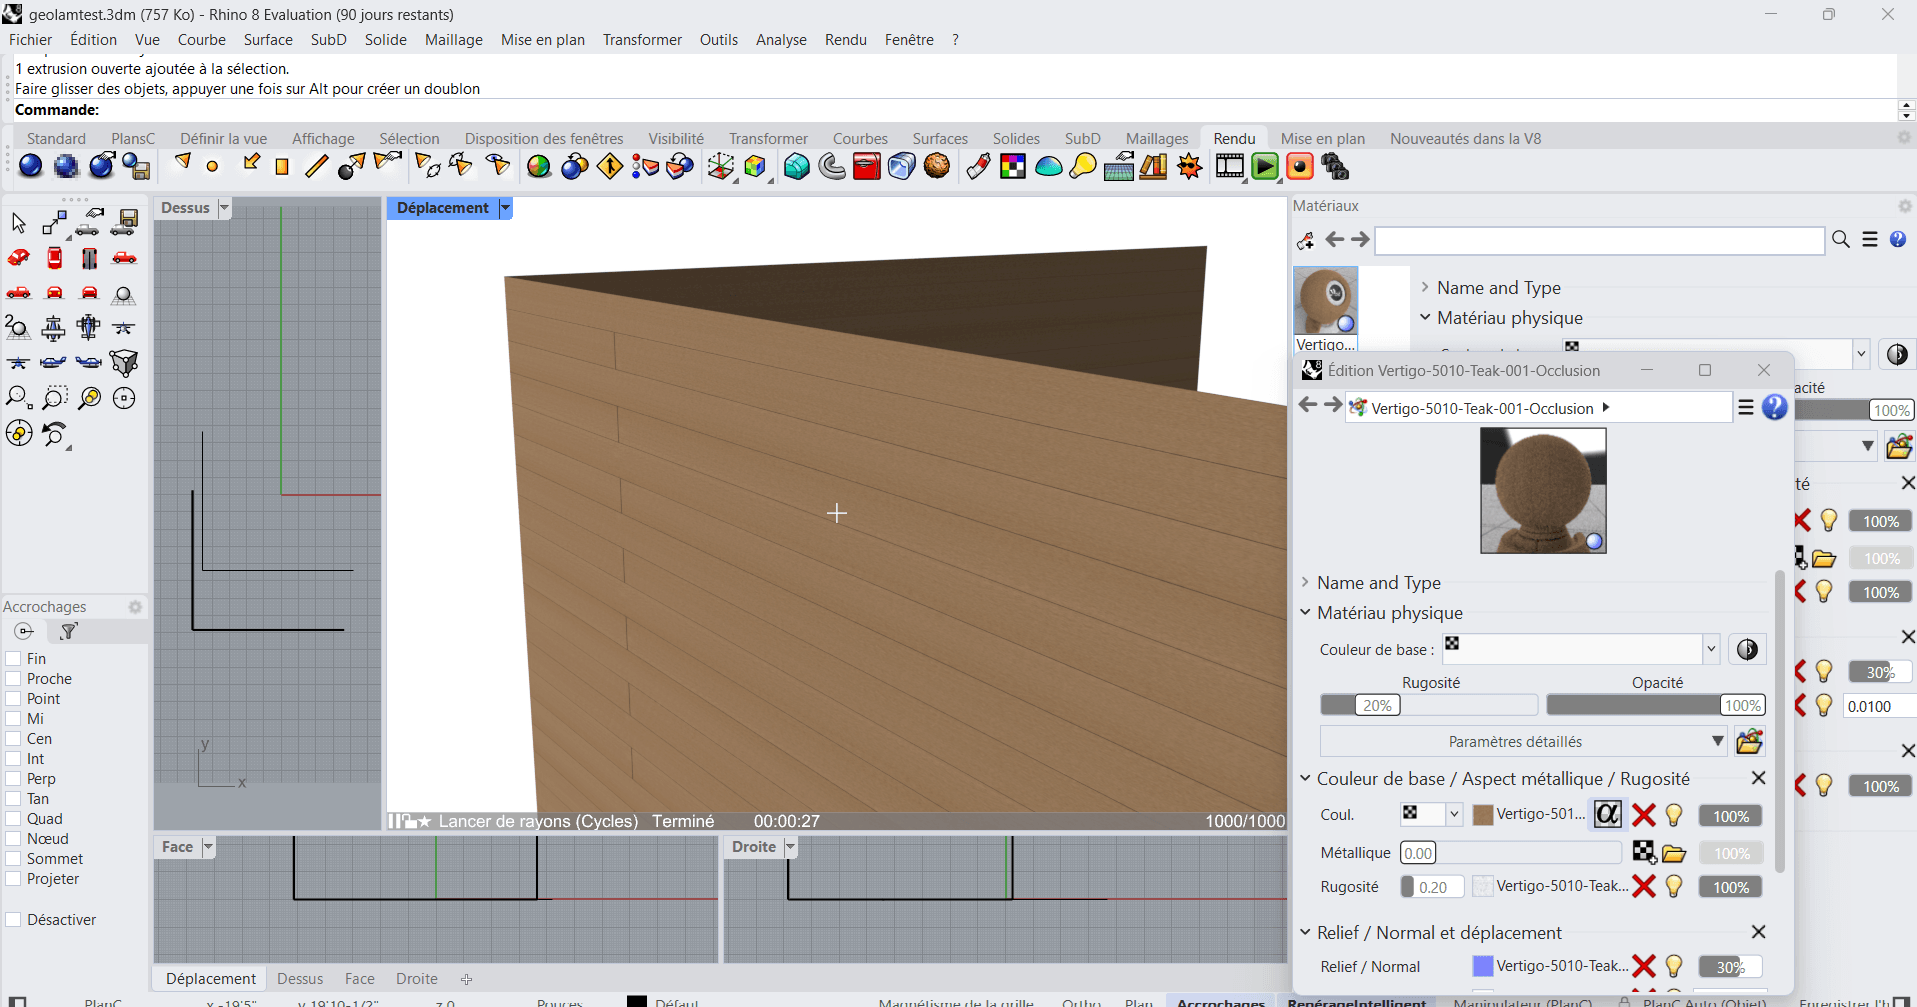Image resolution: width=1917 pixels, height=1007 pixels.
Task: Enable the Fin object snap checkbox
Action: (x=14, y=659)
